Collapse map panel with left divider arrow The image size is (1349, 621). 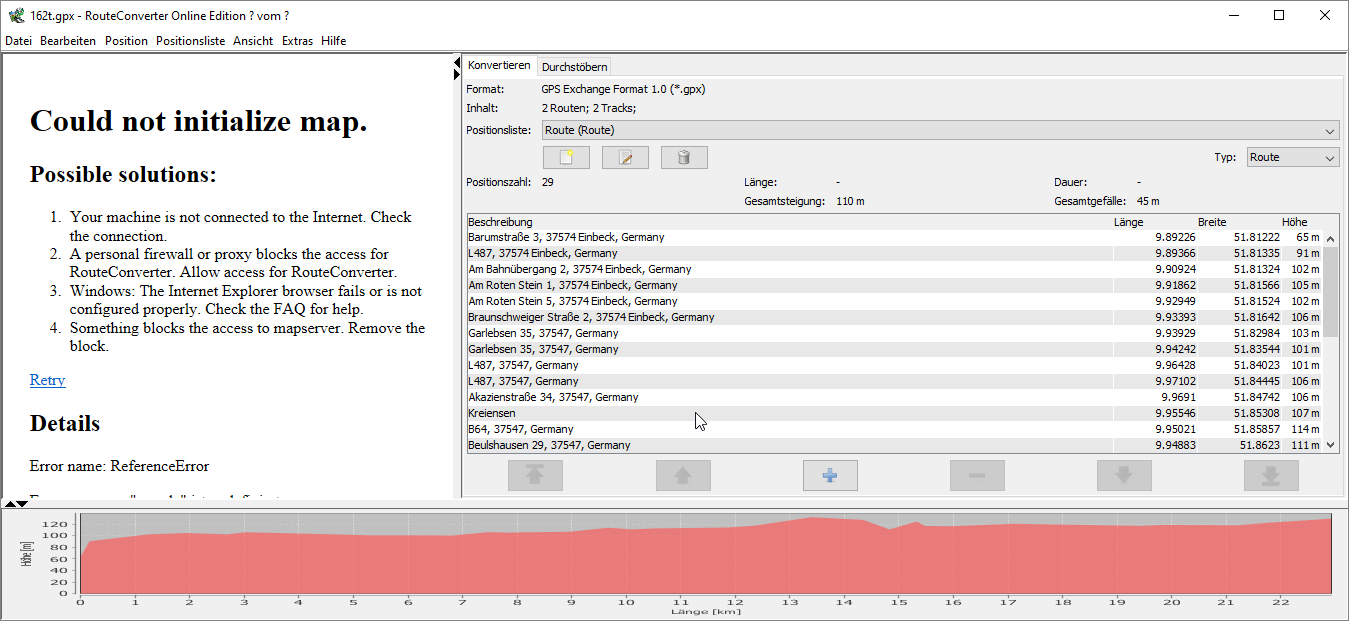tap(456, 62)
